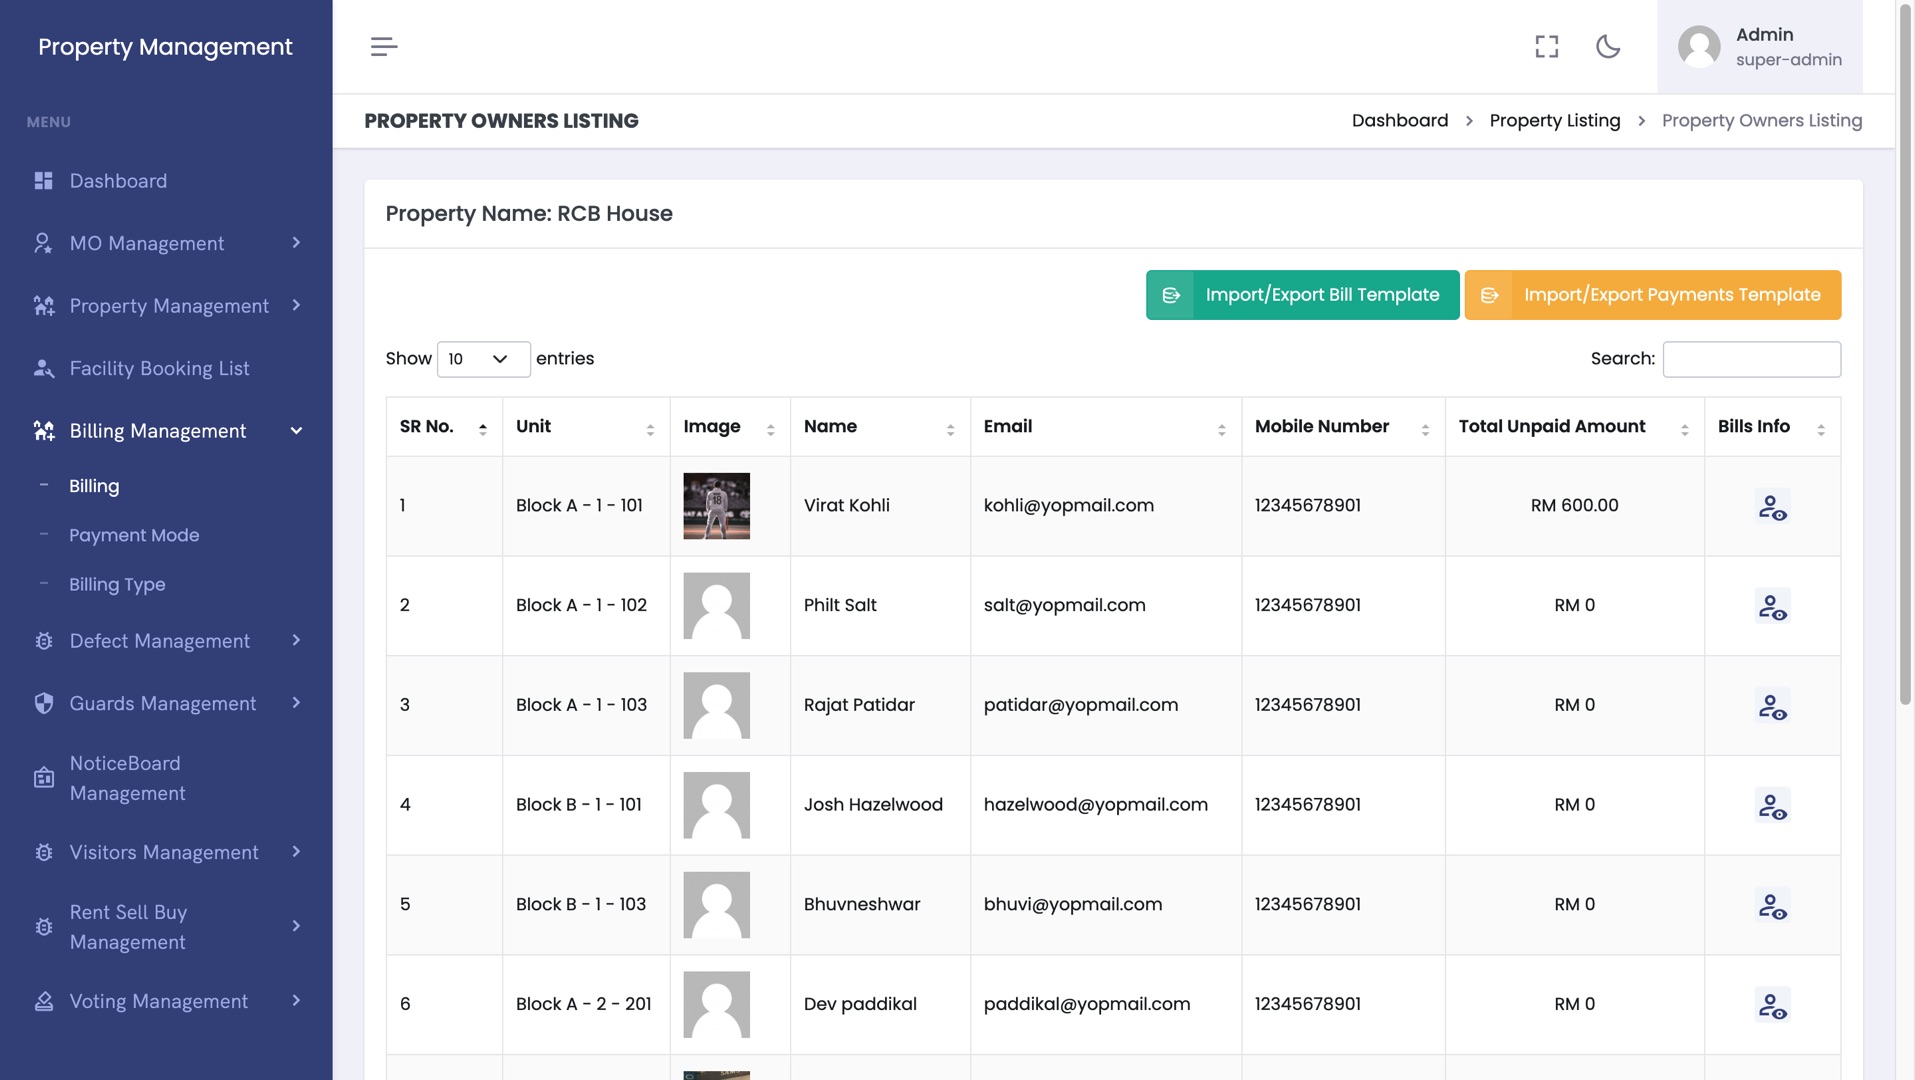Click Import/Export Bill Template button

pyautogui.click(x=1302, y=295)
